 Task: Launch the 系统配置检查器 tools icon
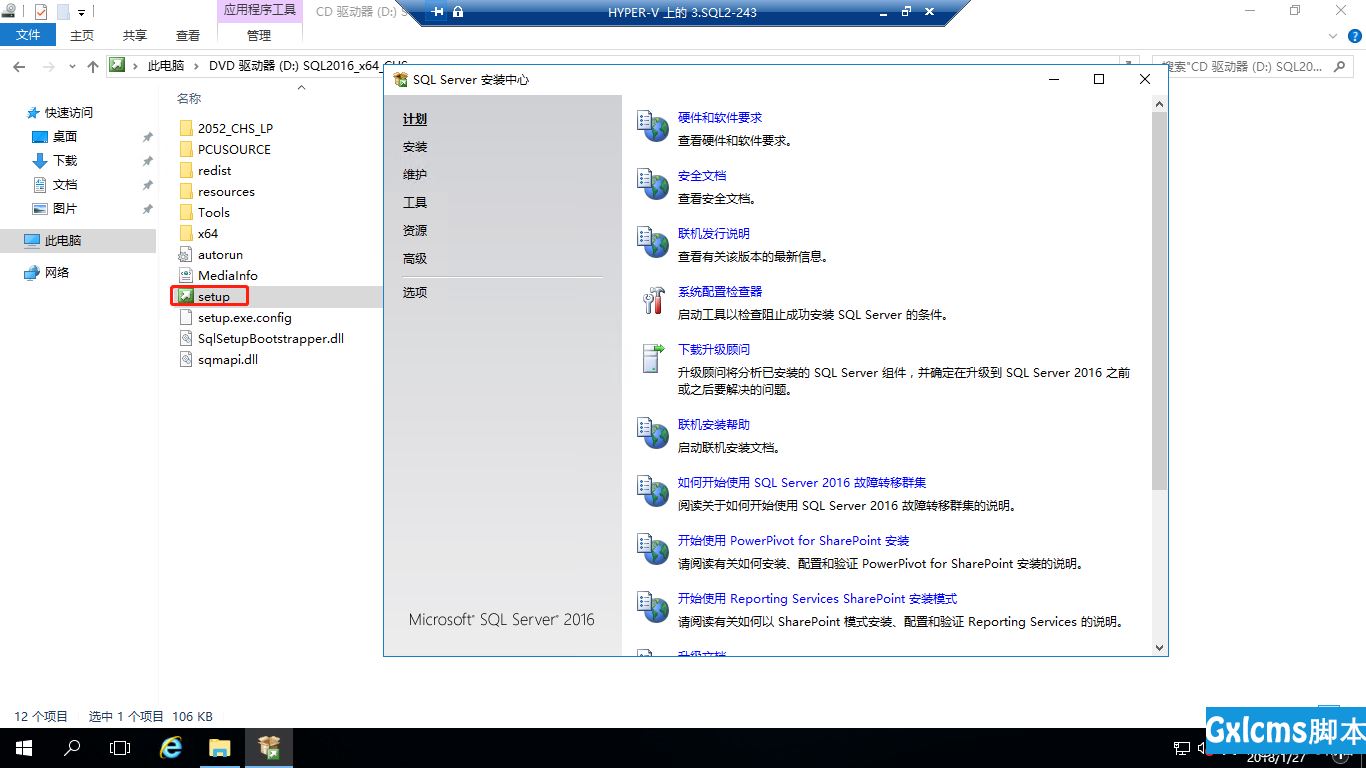654,301
